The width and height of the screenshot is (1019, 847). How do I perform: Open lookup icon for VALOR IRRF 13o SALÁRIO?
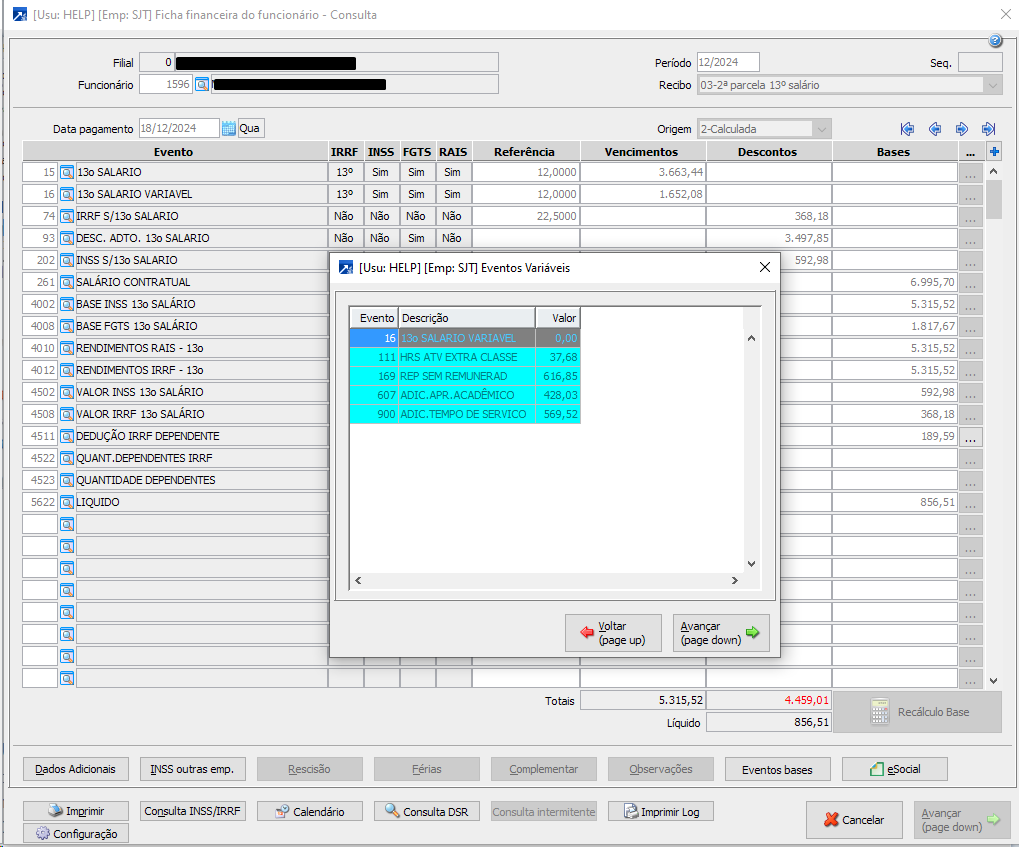(67, 414)
